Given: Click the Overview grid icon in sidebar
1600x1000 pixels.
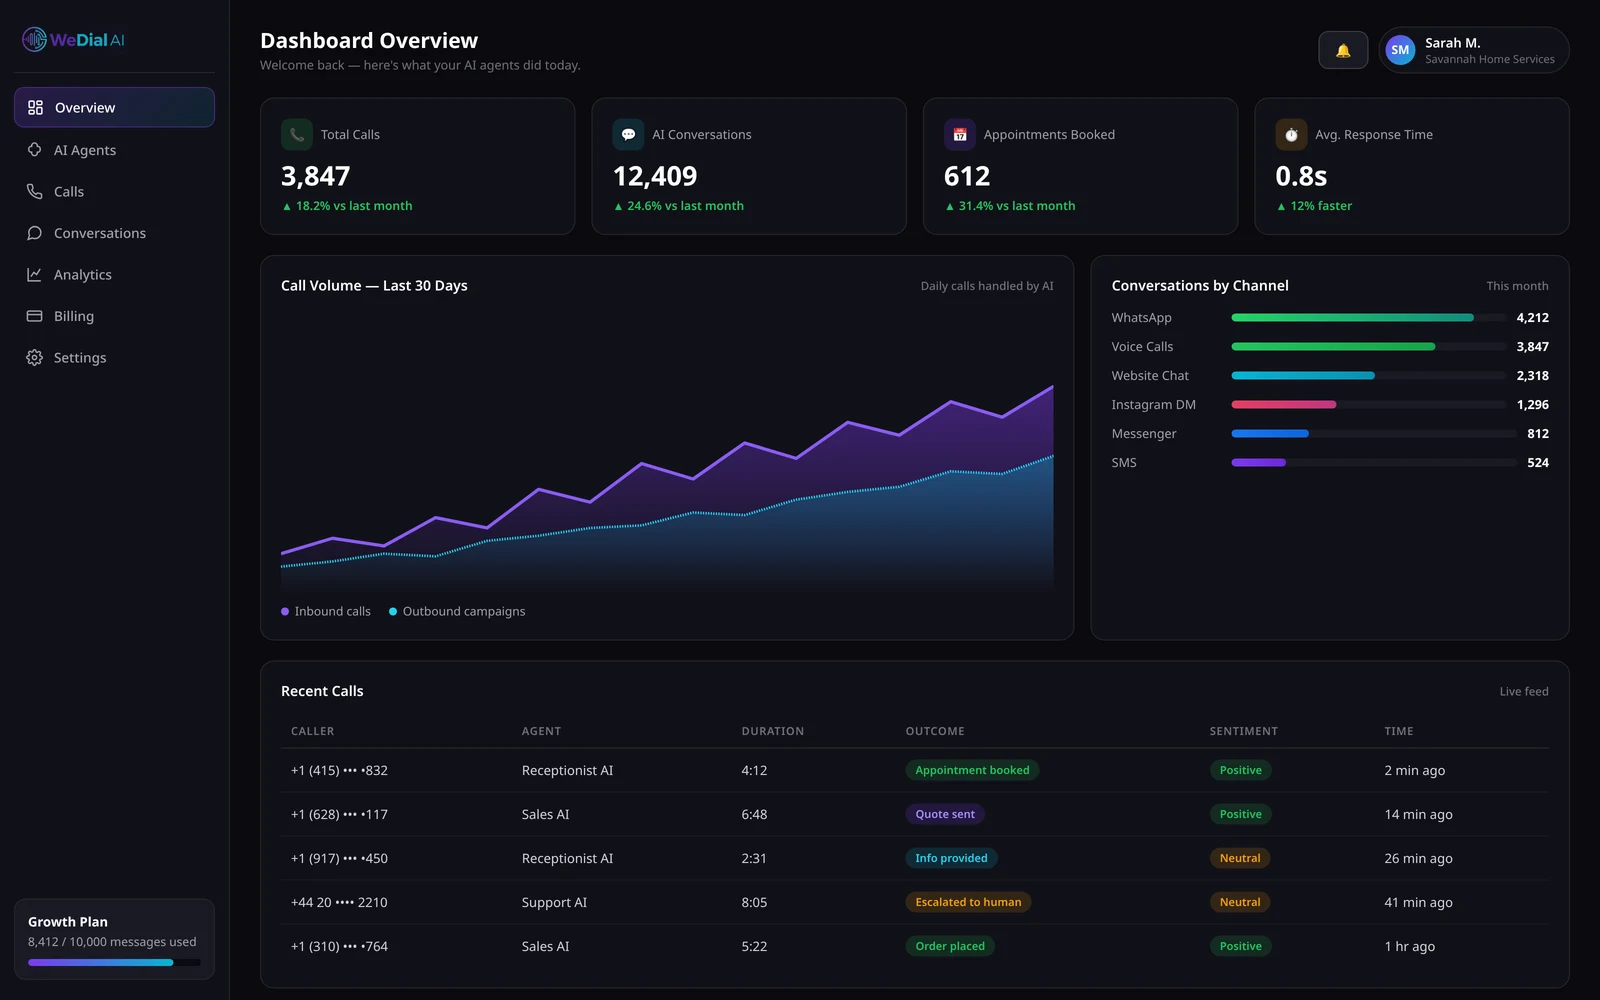Looking at the screenshot, I should pyautogui.click(x=35, y=107).
